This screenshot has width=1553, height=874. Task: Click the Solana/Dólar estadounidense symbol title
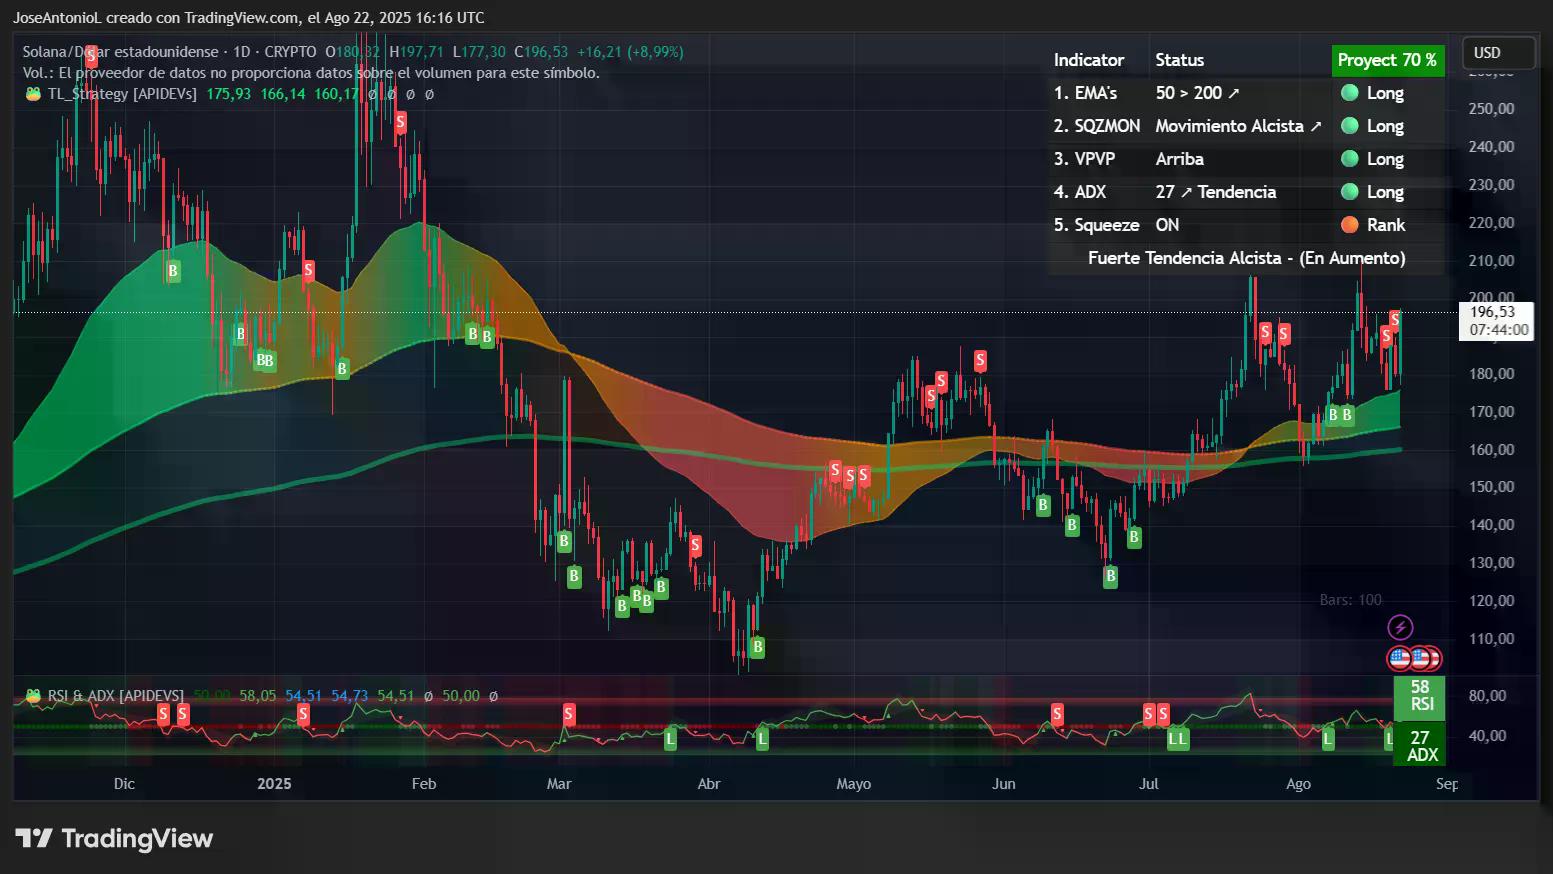pyautogui.click(x=120, y=52)
